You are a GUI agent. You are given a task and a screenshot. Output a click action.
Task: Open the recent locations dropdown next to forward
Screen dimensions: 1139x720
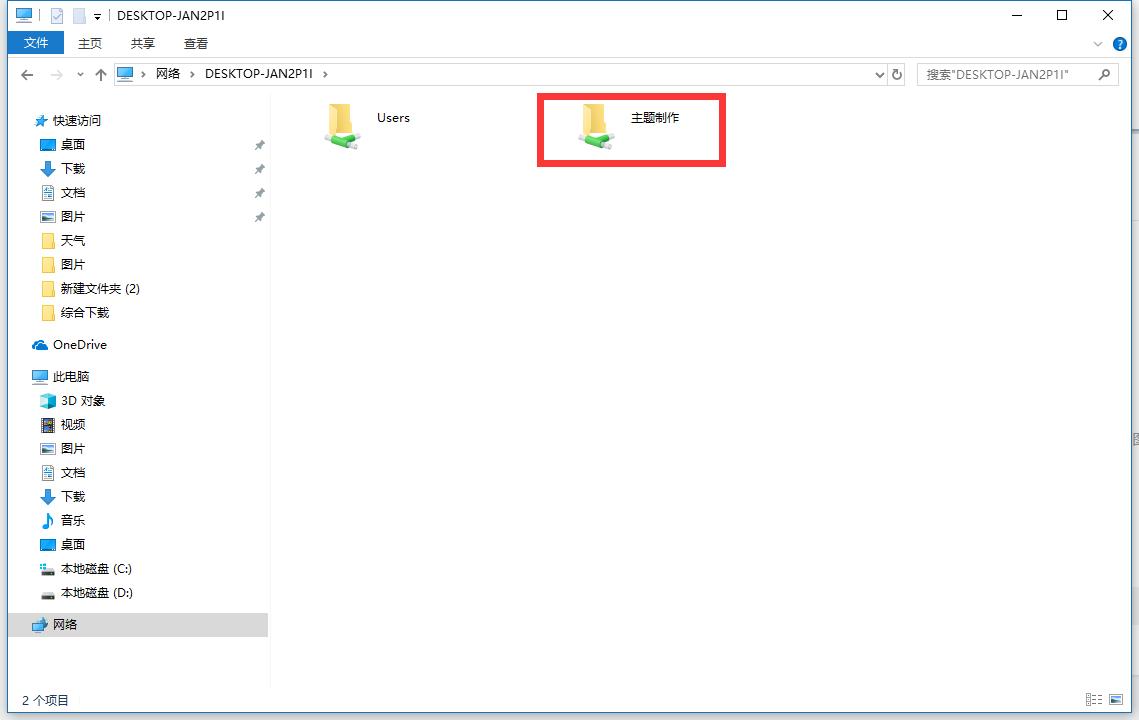(79, 74)
